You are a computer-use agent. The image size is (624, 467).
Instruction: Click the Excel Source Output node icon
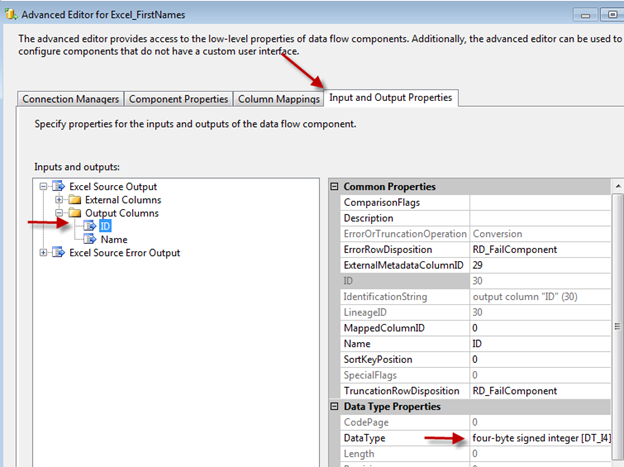pos(58,187)
